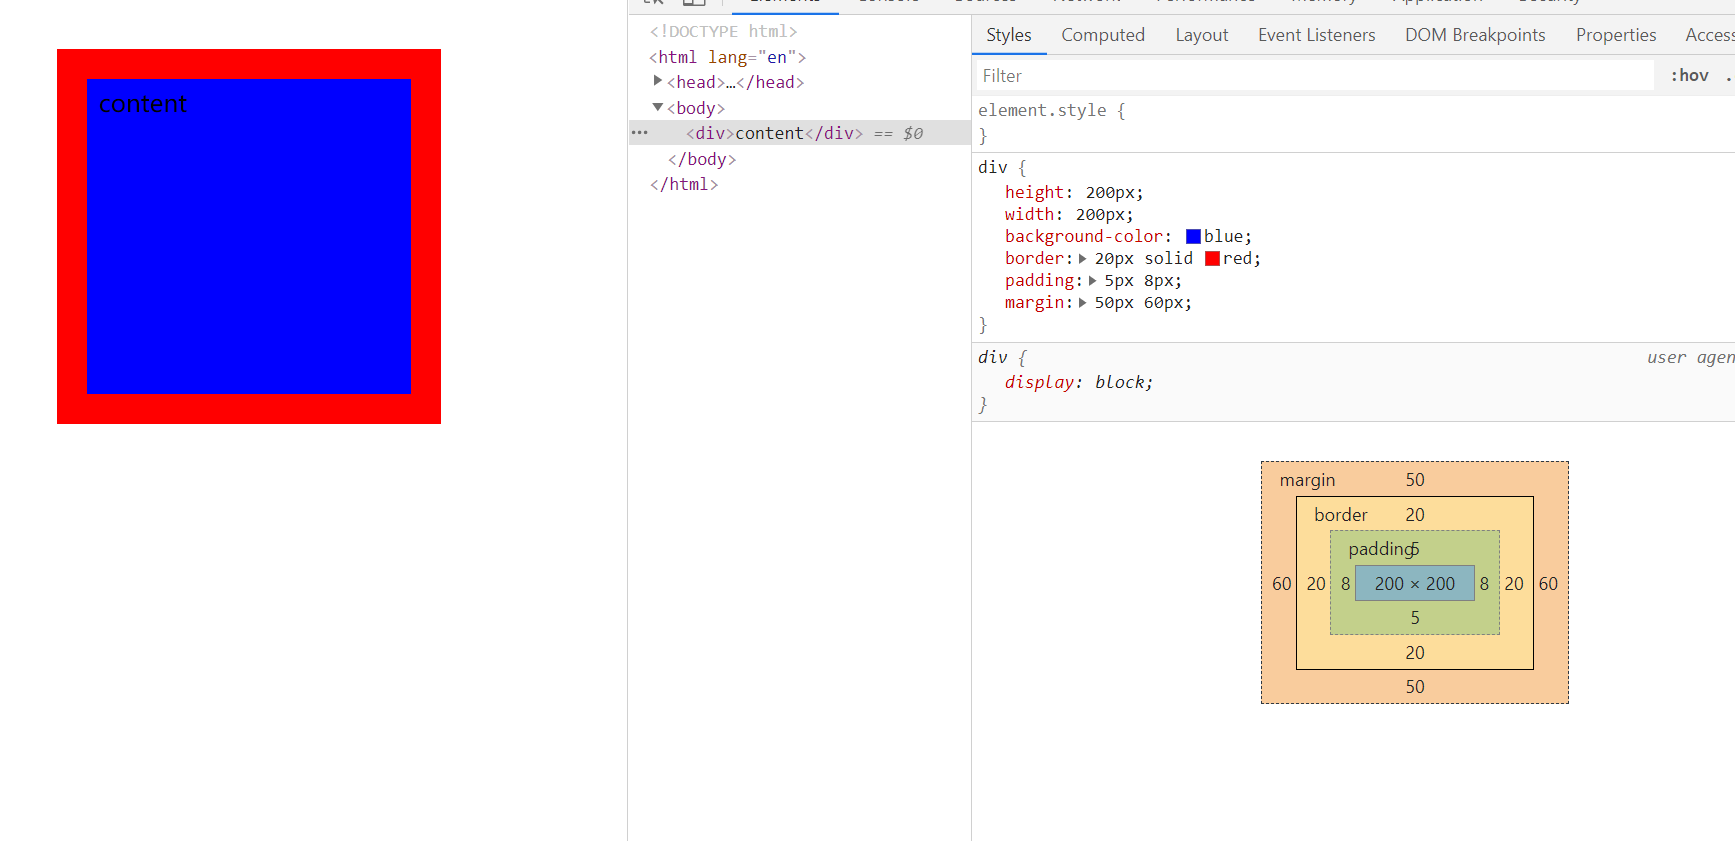
Task: Click the top margin value 50 in box model
Action: point(1415,480)
